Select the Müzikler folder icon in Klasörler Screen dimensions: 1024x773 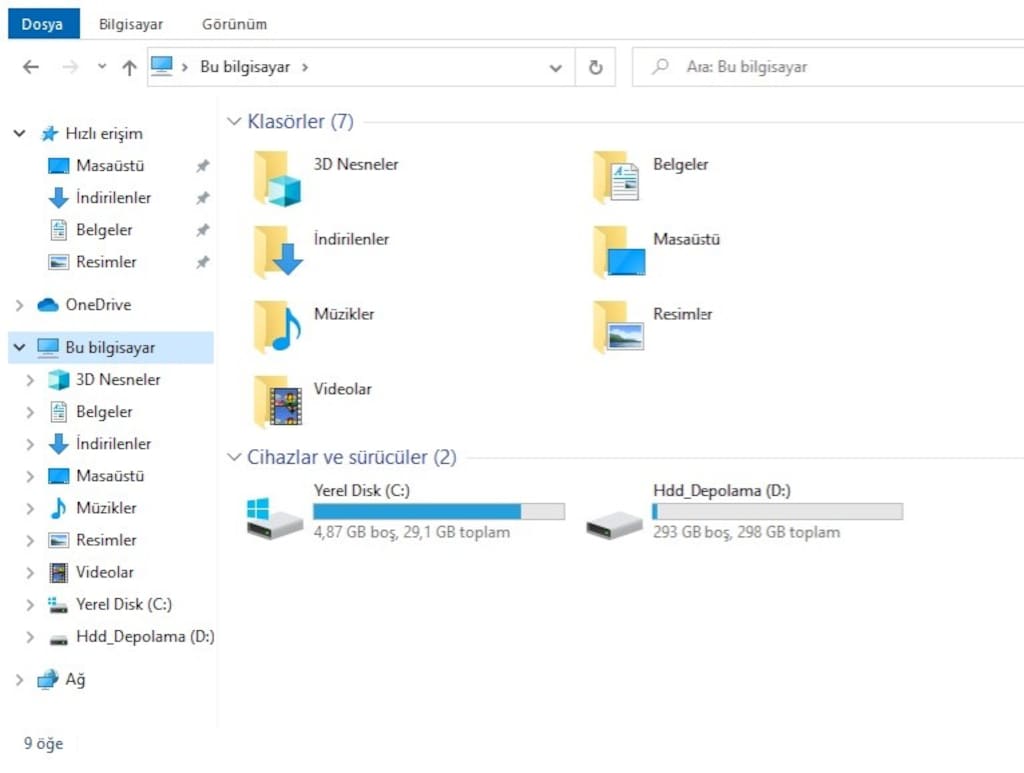point(278,326)
